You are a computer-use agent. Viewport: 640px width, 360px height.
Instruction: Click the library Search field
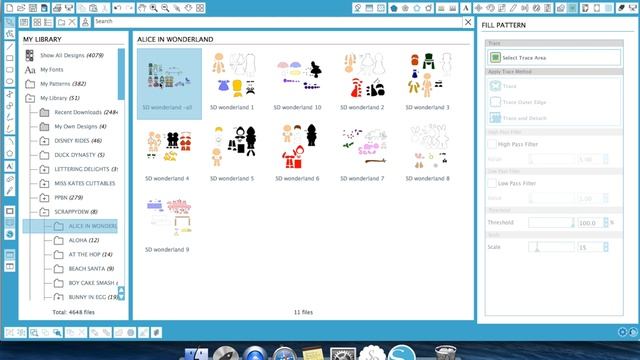[x=278, y=22]
